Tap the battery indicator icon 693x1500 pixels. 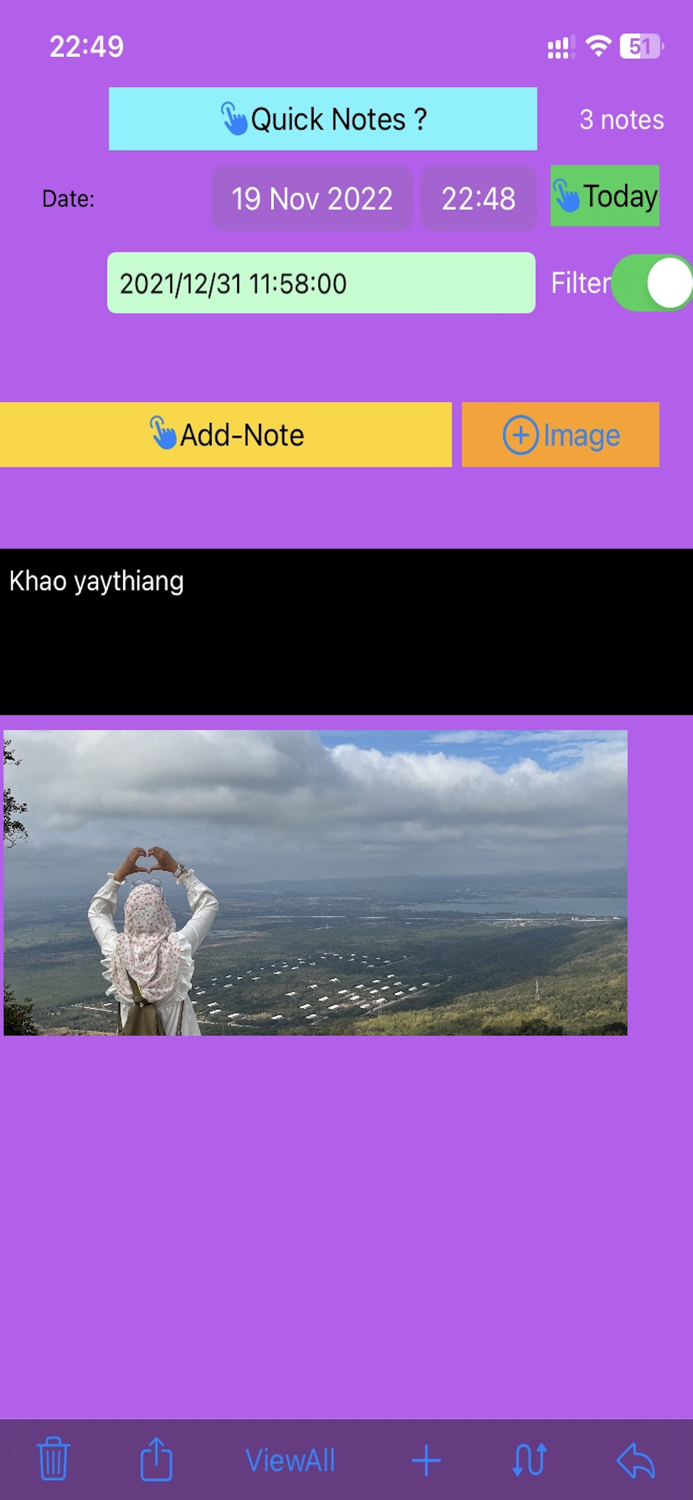(640, 45)
